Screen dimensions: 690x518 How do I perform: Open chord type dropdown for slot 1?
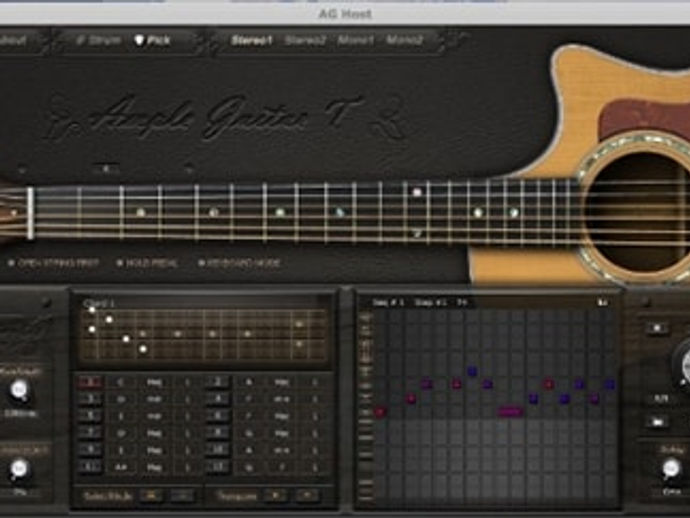(154, 382)
